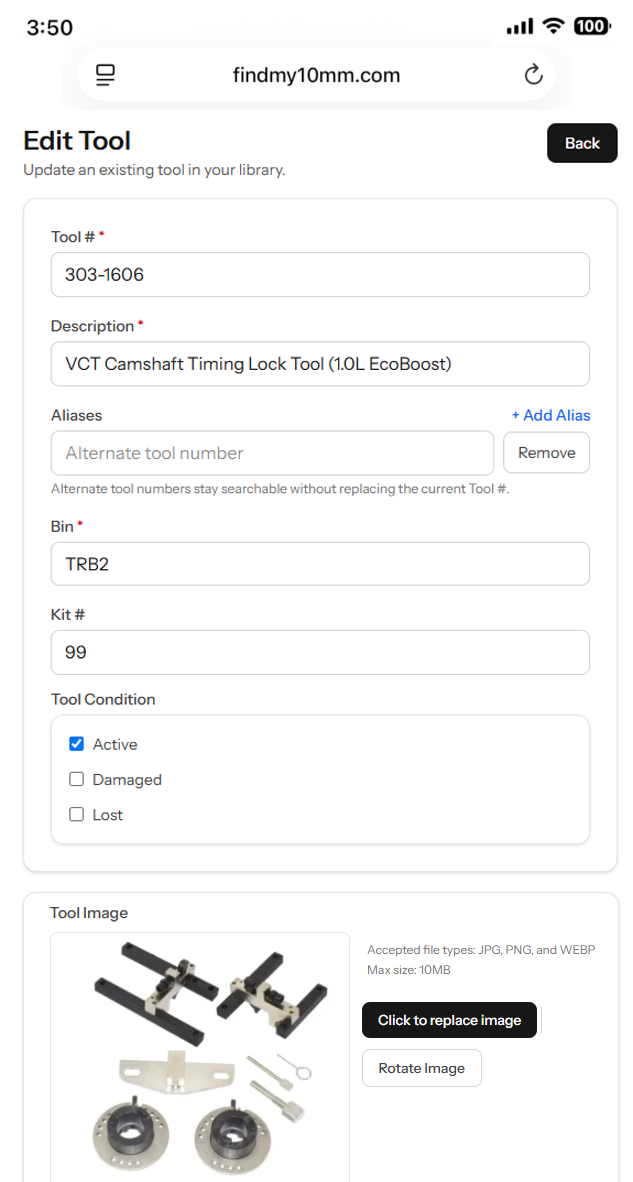
Task: Tap the Wi-Fi status icon
Action: 555,26
